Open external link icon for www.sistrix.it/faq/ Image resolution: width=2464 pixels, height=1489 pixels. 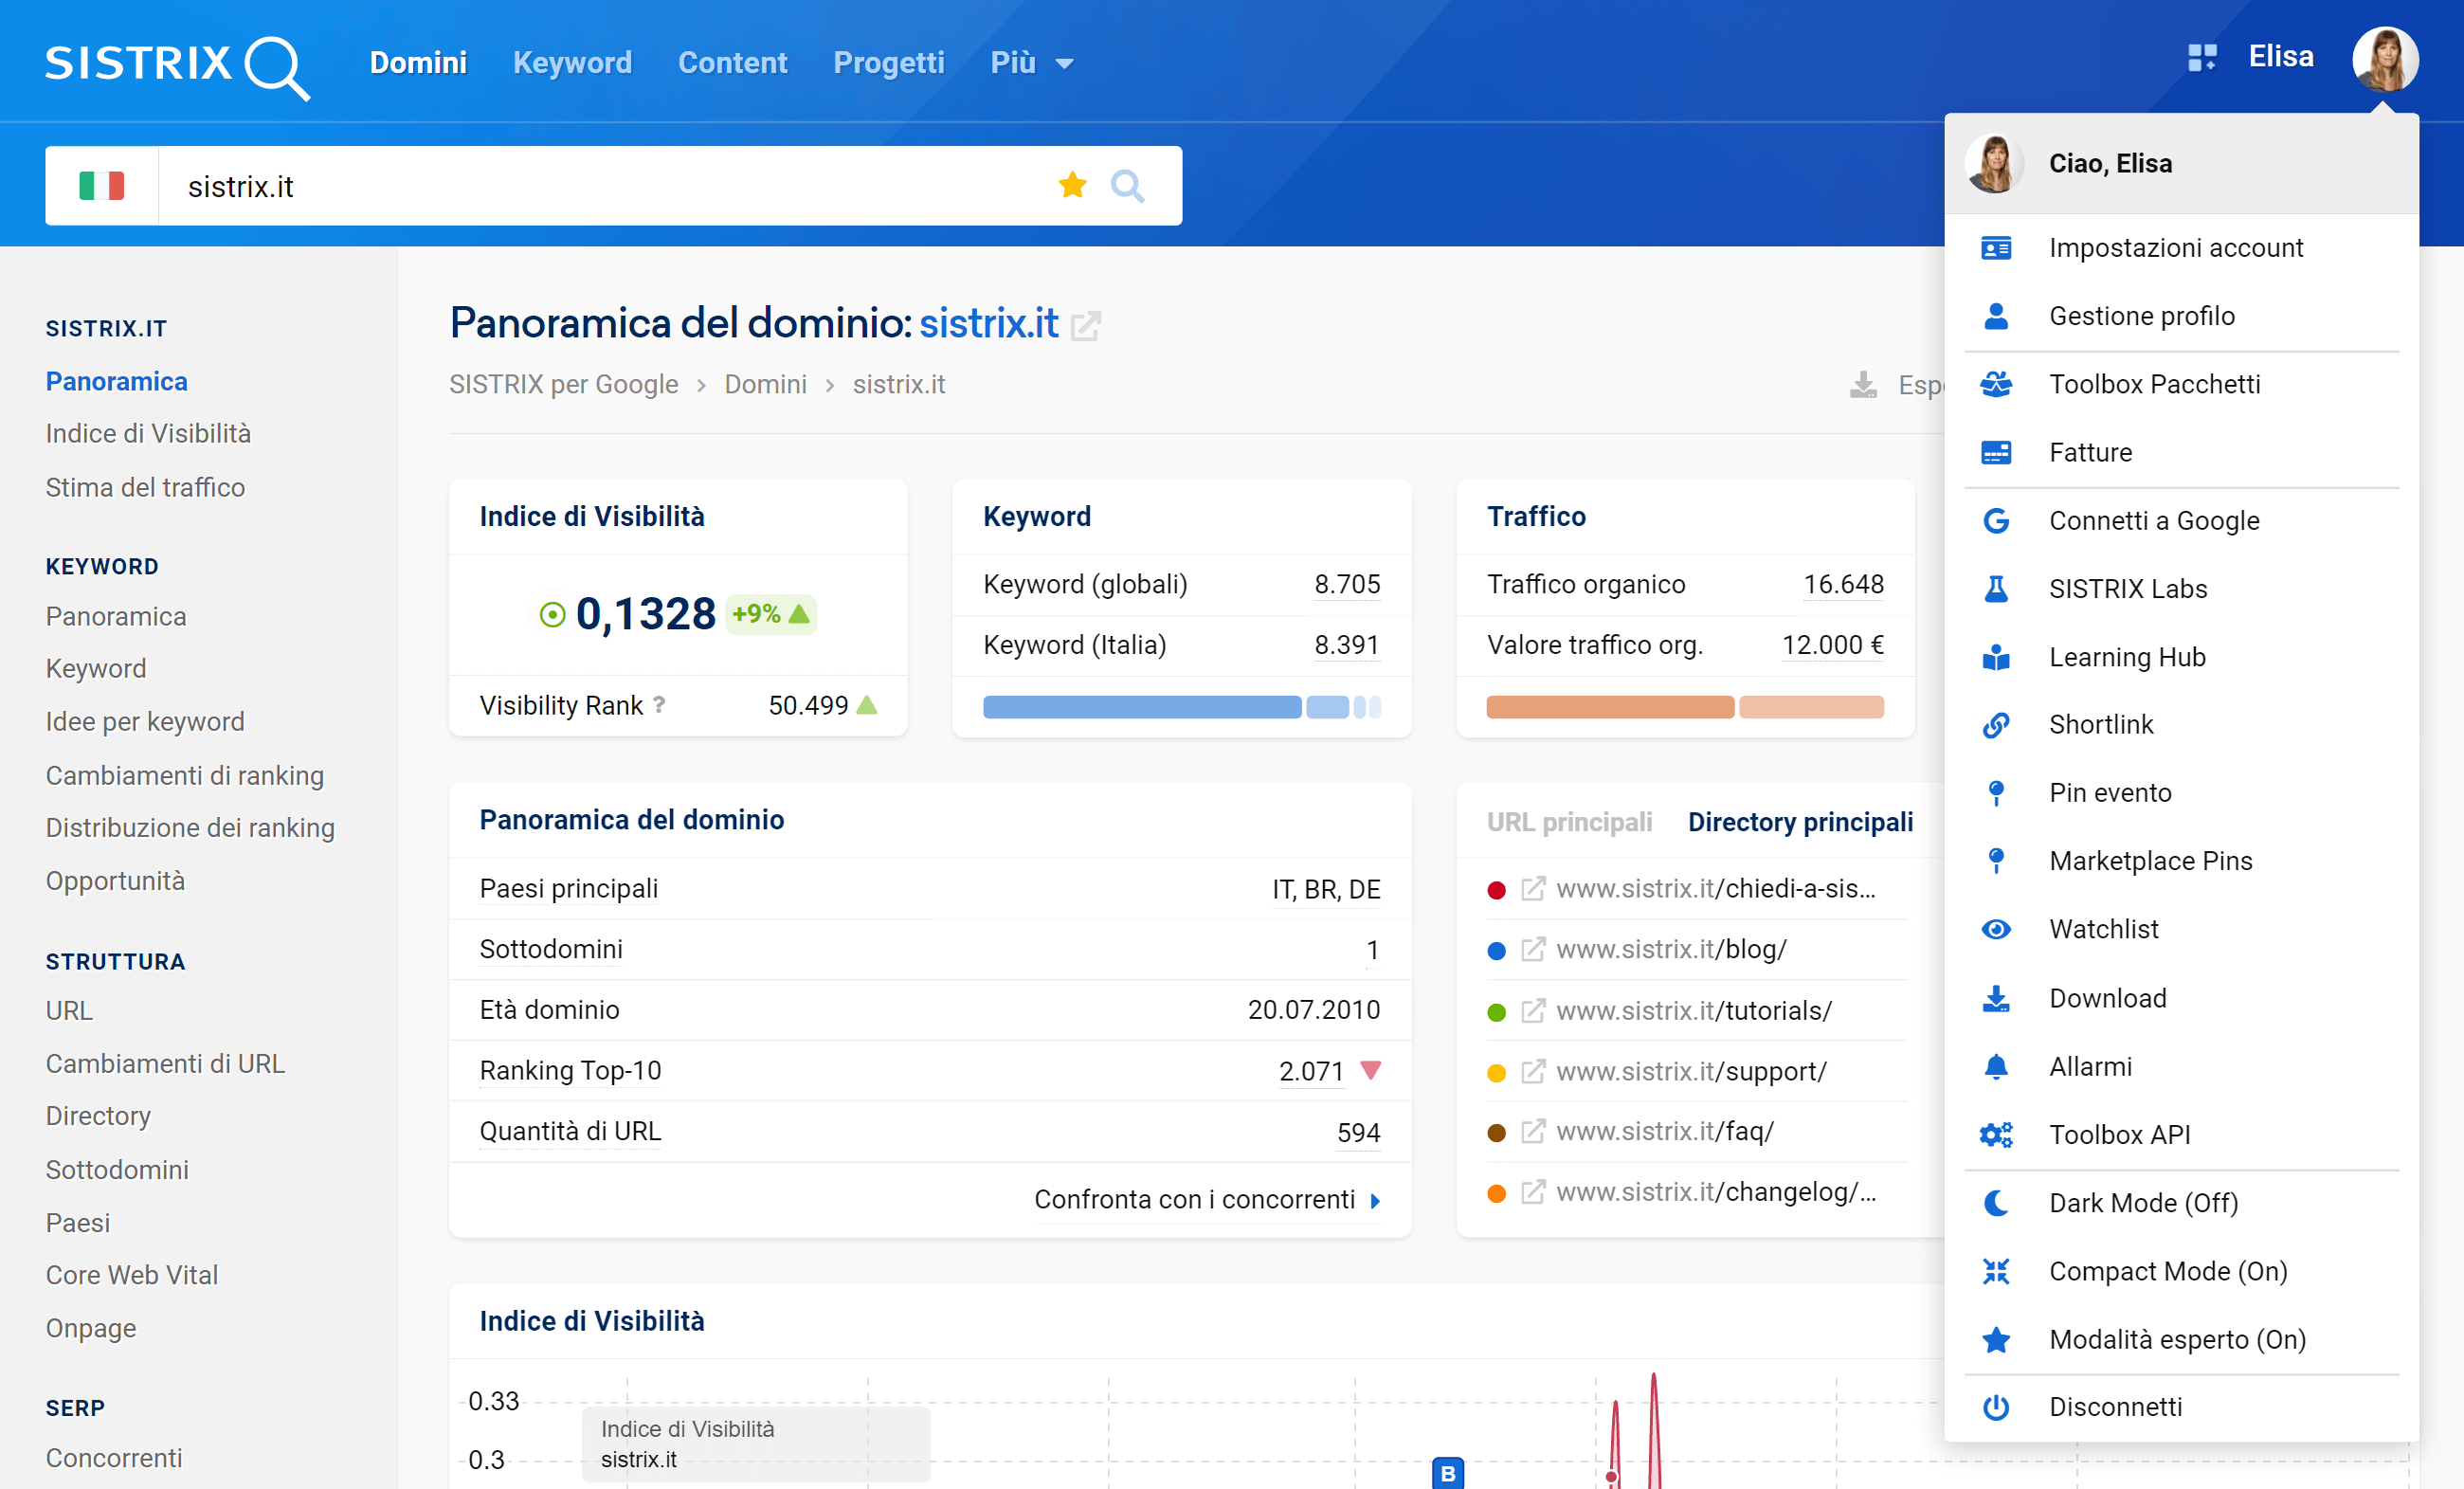[1533, 1131]
